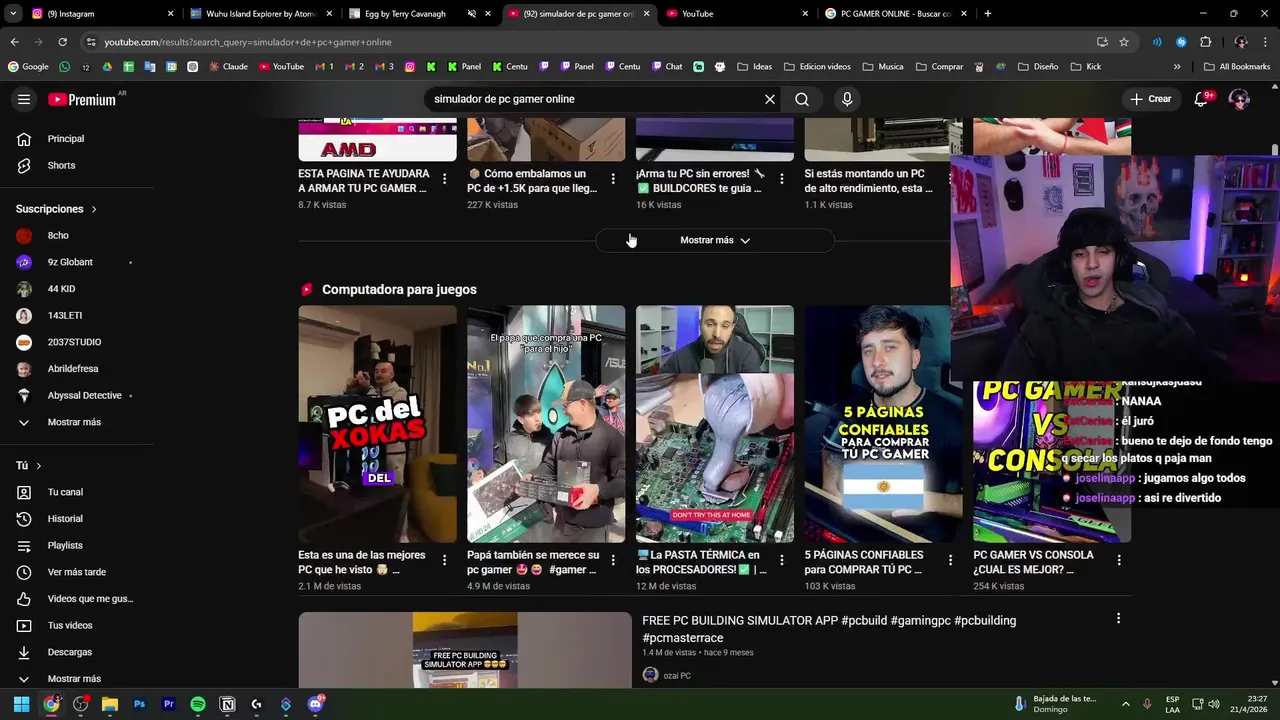Viewport: 1280px width, 720px height.
Task: Open options for 'LA PASTA TÉRMICA' short
Action: 782,560
